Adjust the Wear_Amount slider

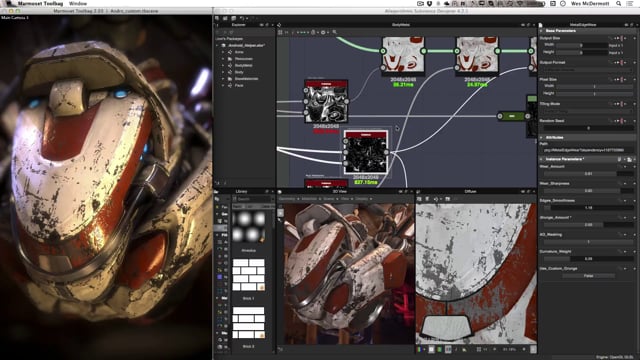[x=588, y=174]
